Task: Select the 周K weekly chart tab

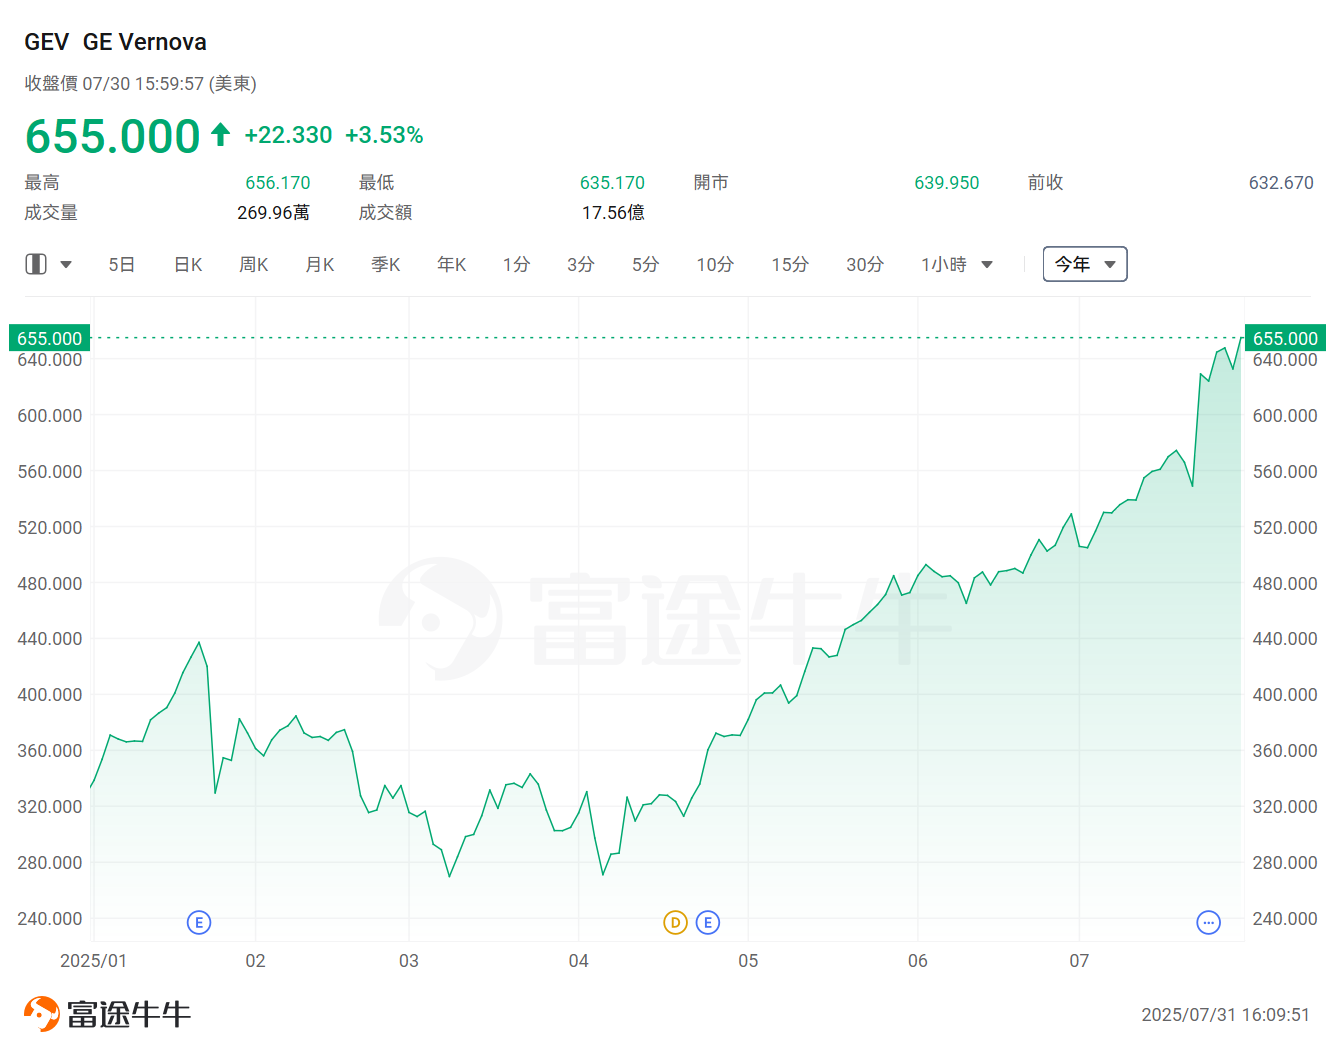Action: [x=254, y=264]
